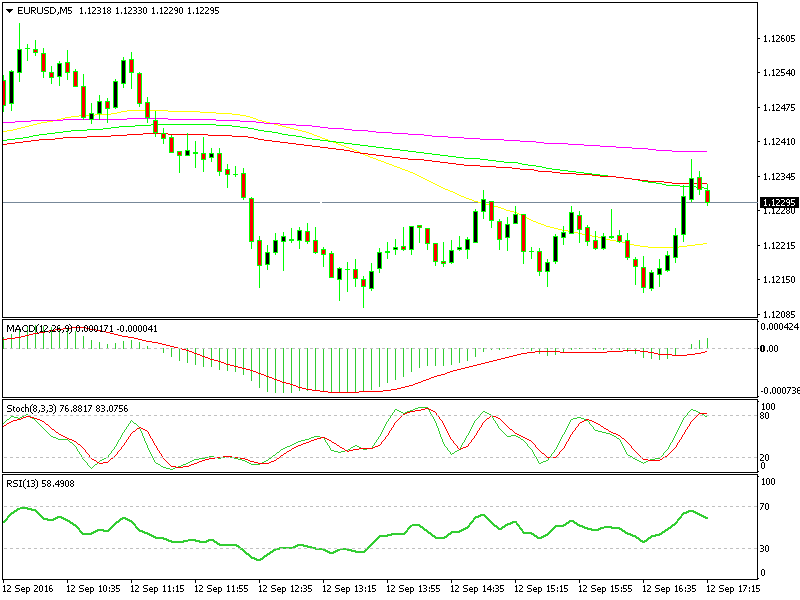Select the Stoch(8,3,3) indicator label
Image resolution: width=800 pixels, height=600 pixels.
click(x=32, y=409)
